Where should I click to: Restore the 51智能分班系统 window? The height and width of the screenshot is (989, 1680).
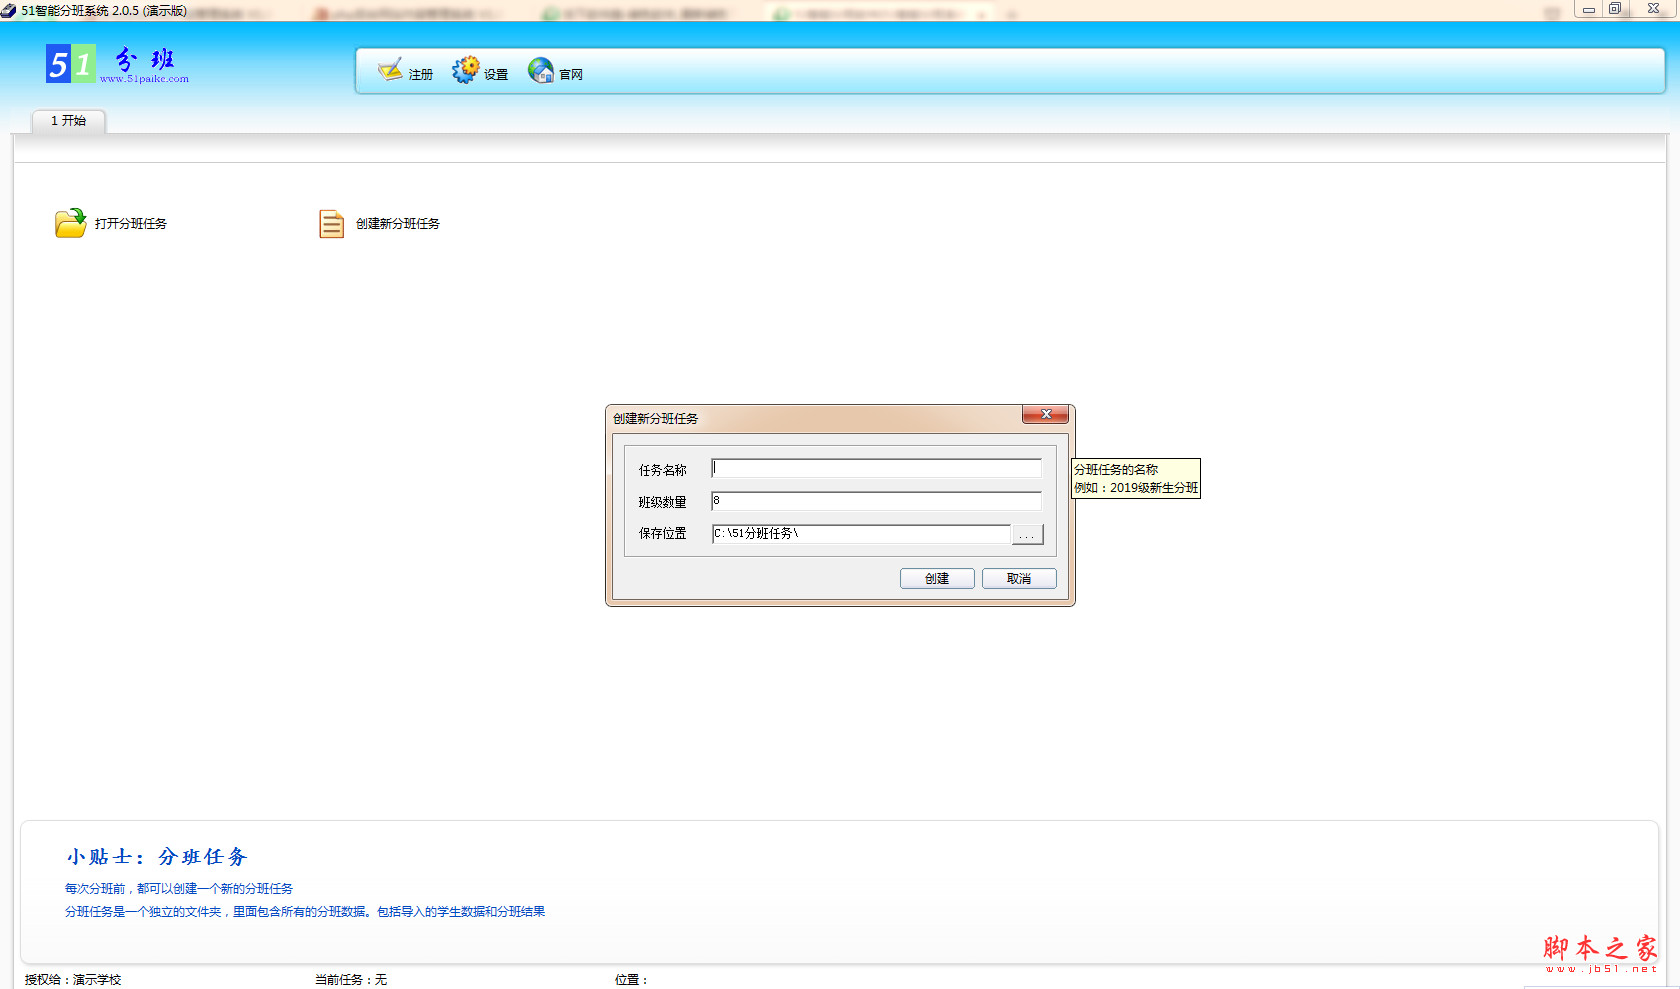[x=1615, y=9]
